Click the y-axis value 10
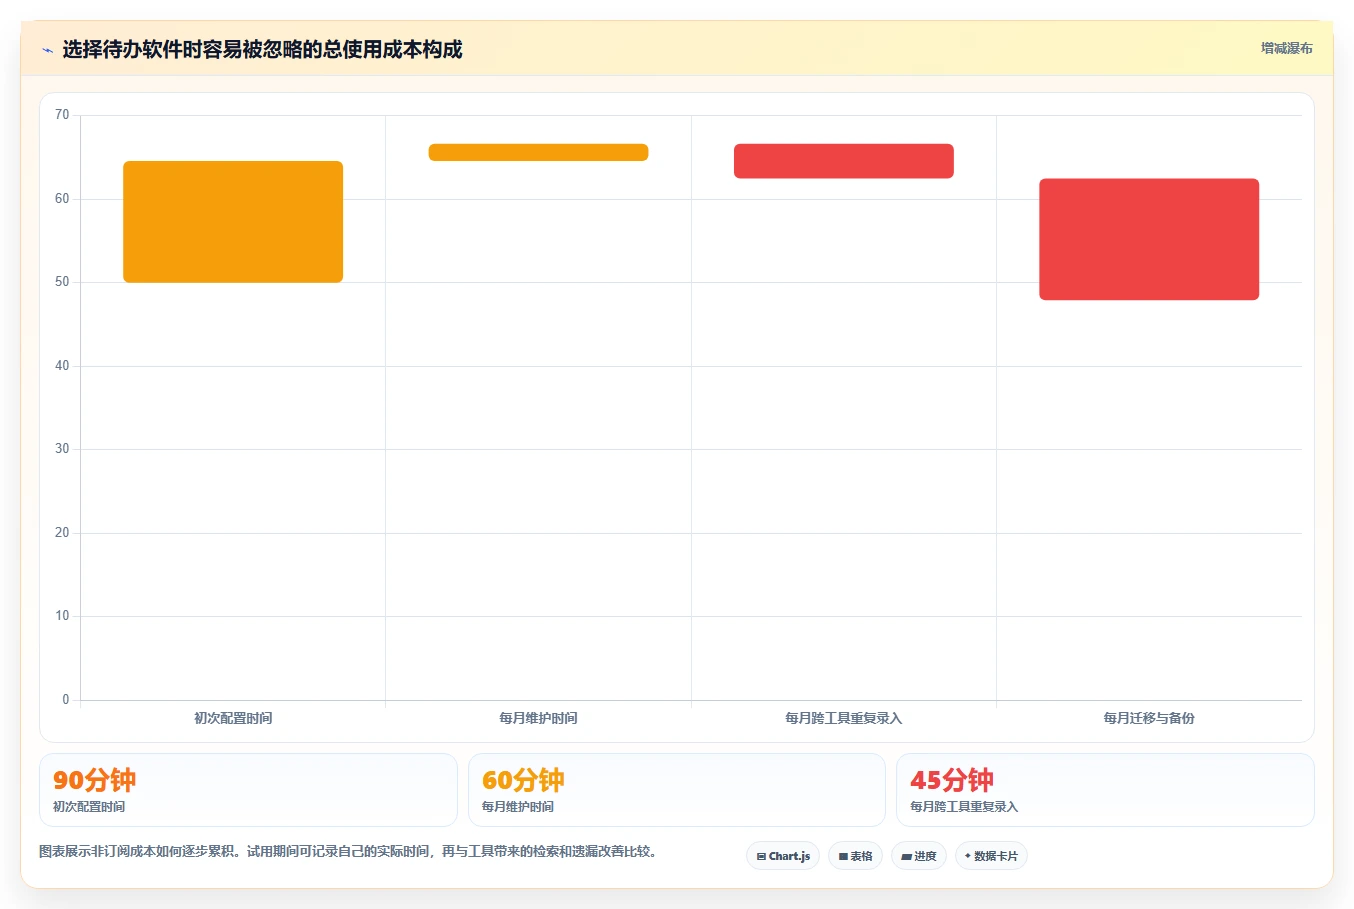 (x=62, y=616)
